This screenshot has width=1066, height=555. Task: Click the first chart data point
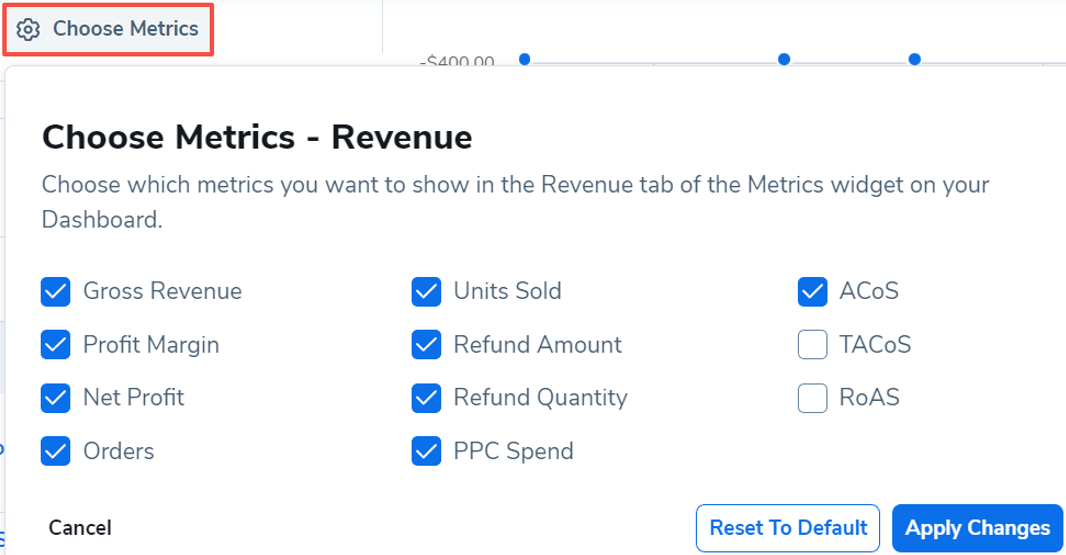(524, 60)
